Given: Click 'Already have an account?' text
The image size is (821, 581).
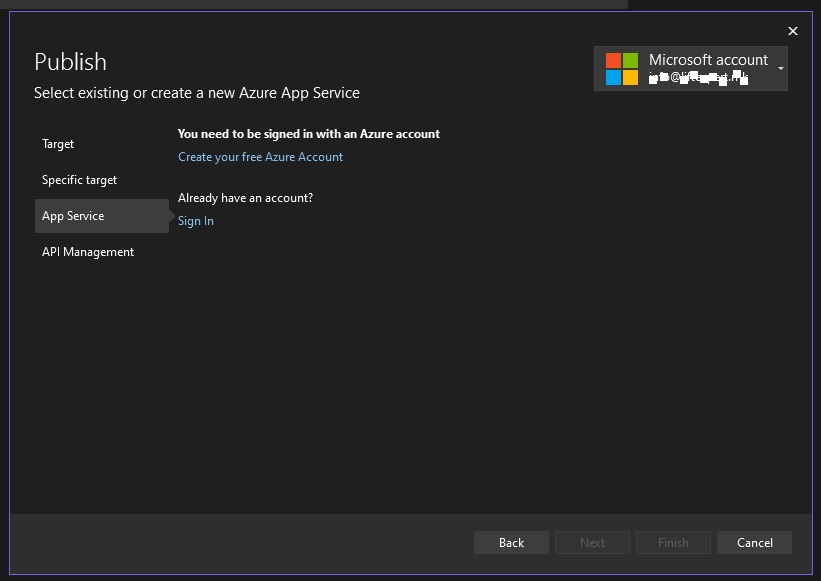Looking at the screenshot, I should [246, 198].
